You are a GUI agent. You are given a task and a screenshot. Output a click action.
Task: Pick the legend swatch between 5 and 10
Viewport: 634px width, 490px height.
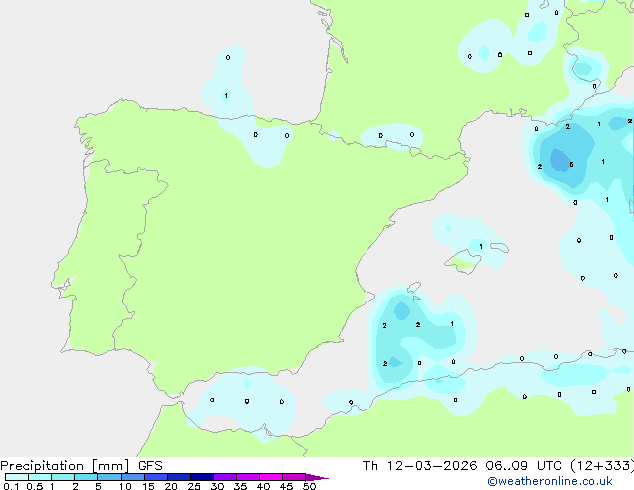click(110, 477)
